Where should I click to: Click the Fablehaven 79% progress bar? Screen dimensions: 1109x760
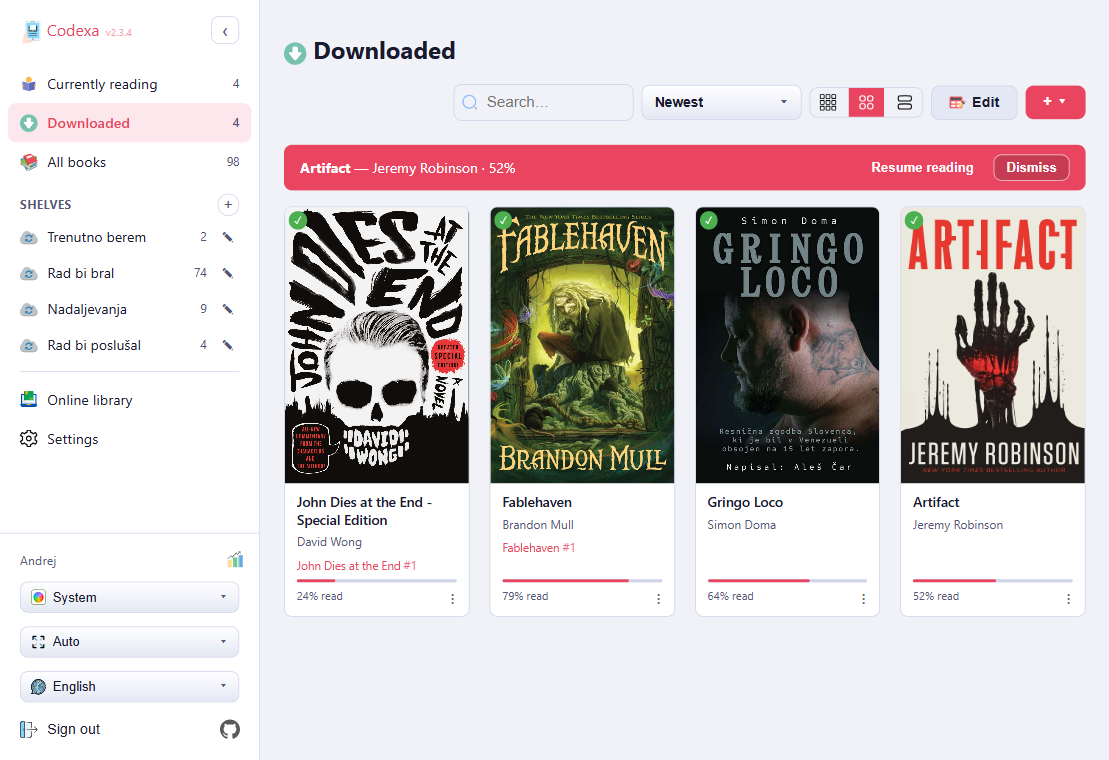(x=582, y=580)
